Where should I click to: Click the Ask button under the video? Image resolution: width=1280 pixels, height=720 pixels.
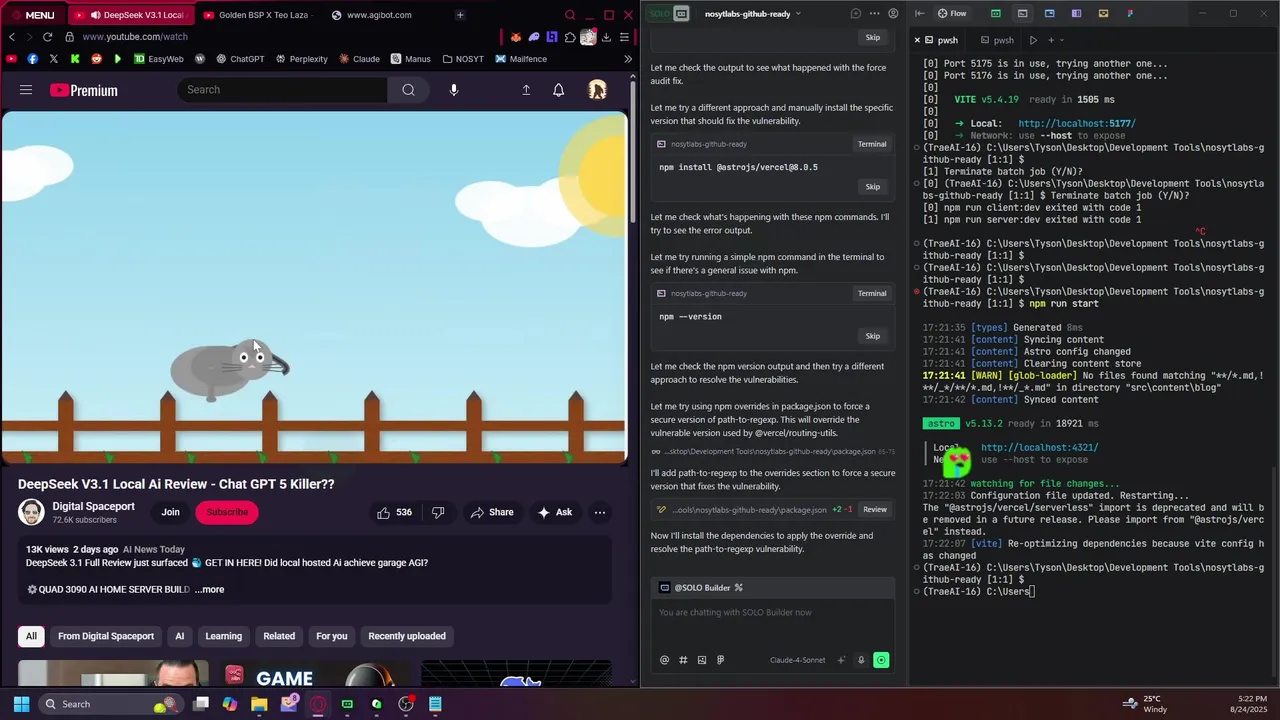[555, 512]
